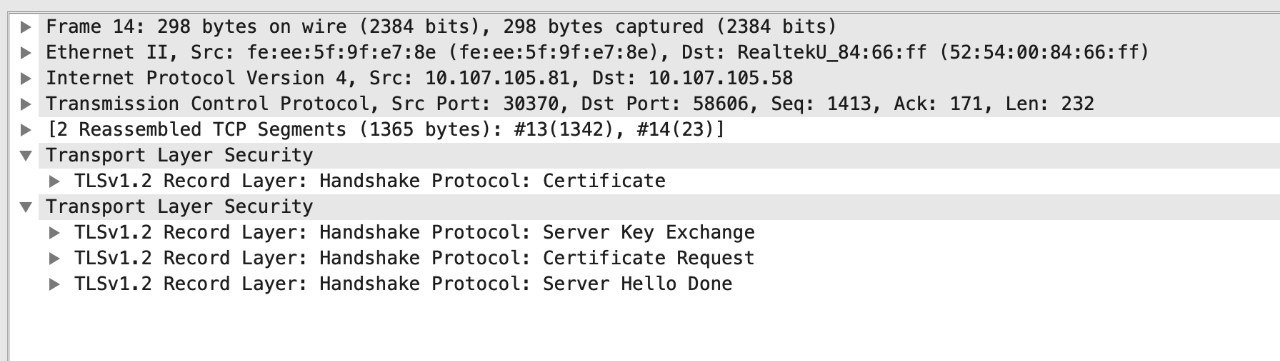This screenshot has height=361, width=1280.
Task: Expand the Server Hello Done triangle
Action: (x=54, y=284)
